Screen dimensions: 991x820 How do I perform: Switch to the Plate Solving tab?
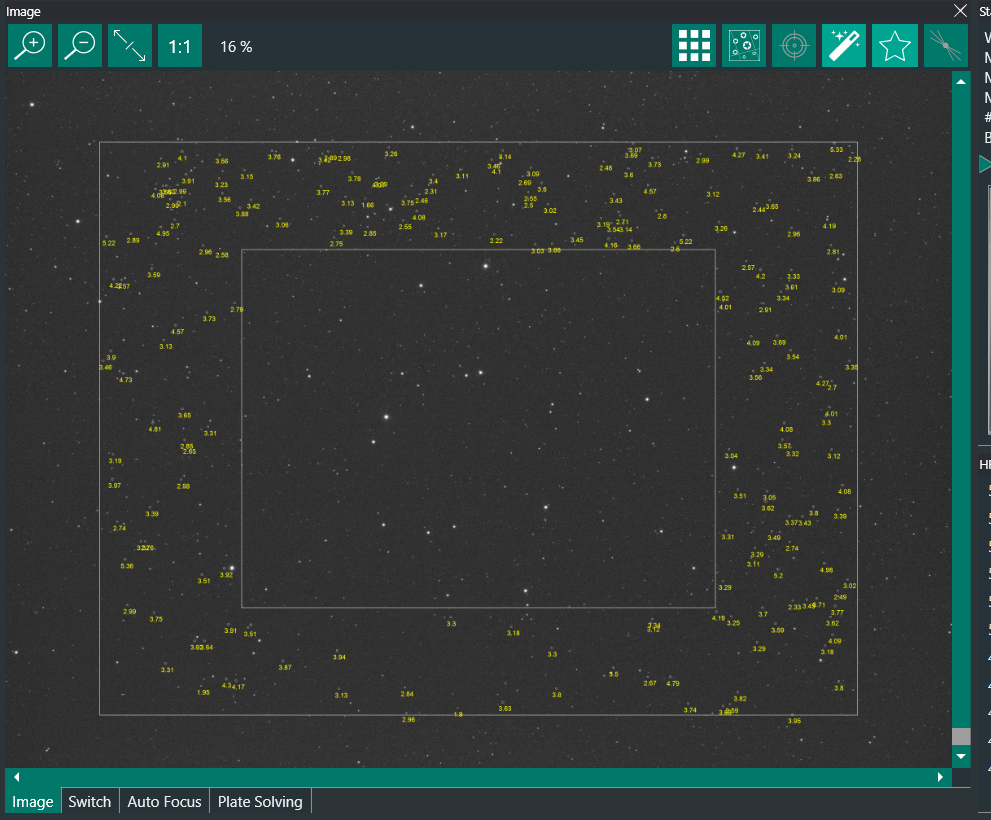point(260,802)
